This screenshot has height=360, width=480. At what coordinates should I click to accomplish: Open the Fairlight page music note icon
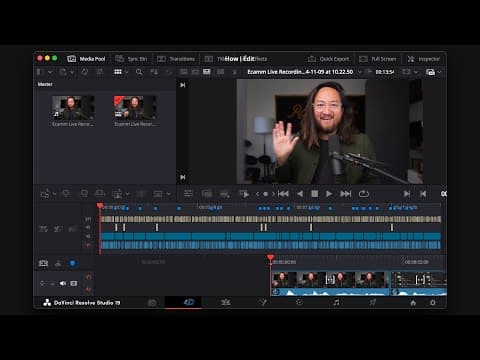click(x=336, y=302)
